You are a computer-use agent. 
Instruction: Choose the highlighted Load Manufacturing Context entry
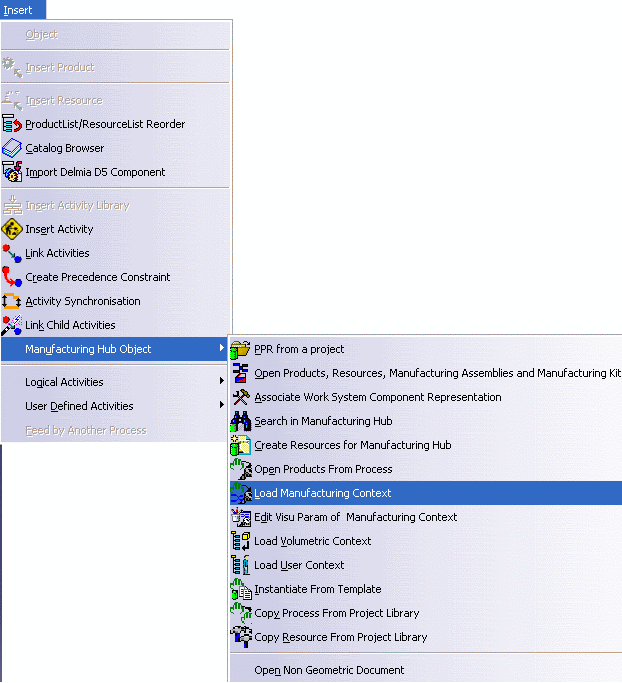coord(426,493)
